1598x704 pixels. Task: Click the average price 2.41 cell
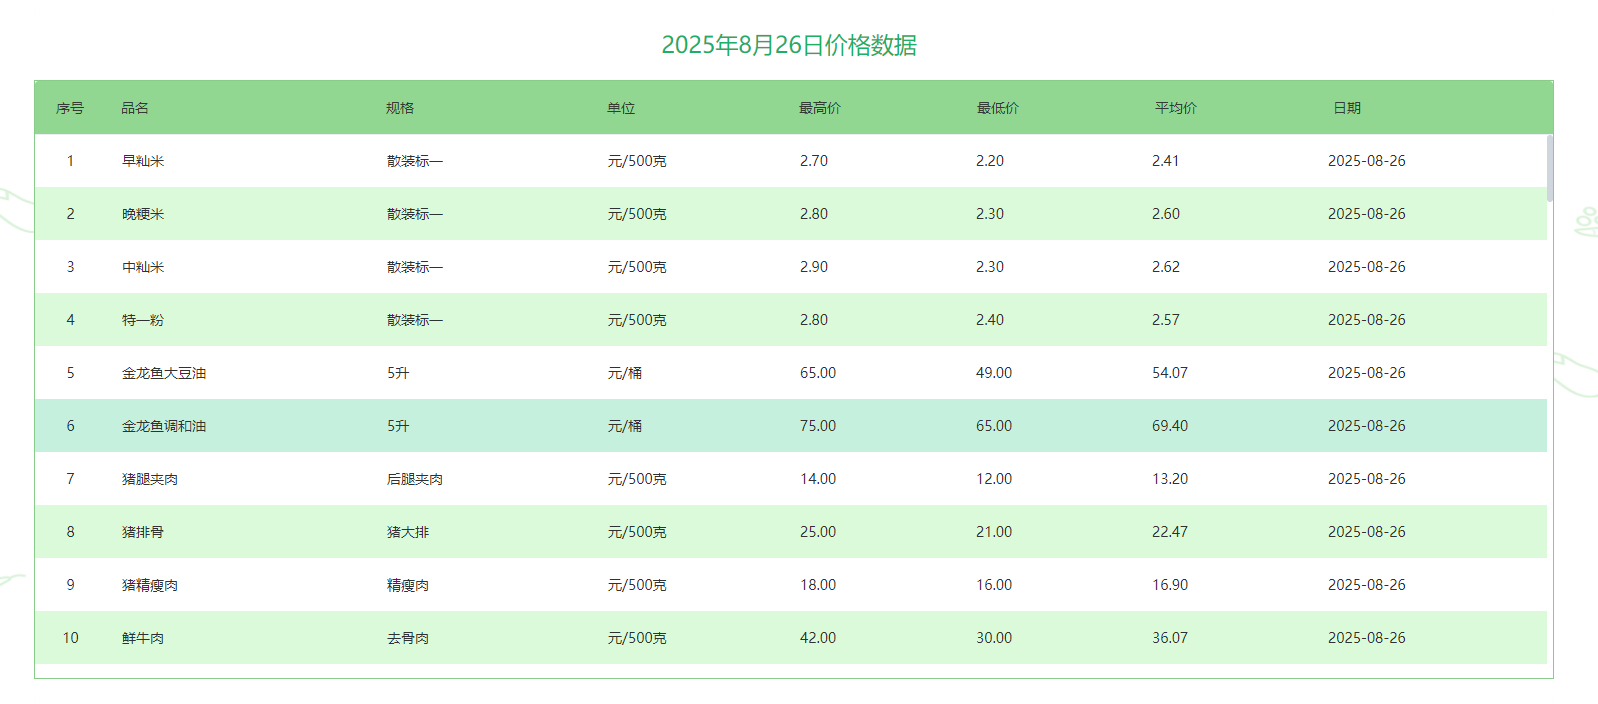tap(1166, 161)
